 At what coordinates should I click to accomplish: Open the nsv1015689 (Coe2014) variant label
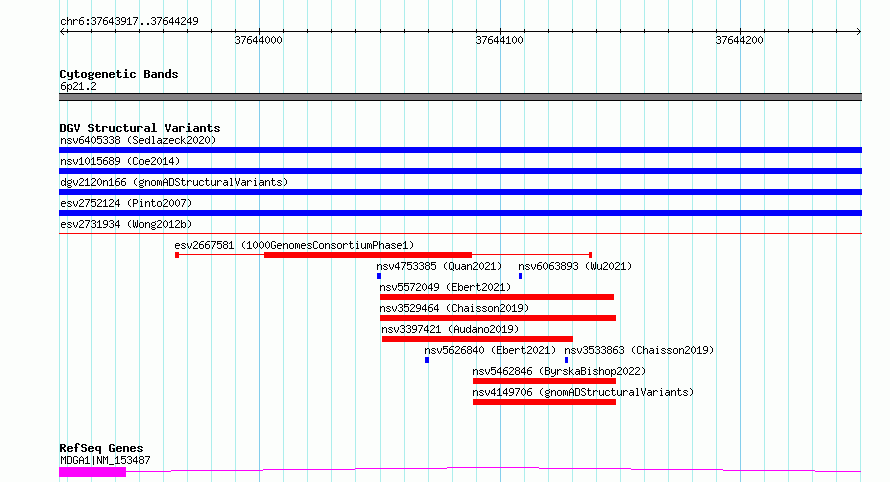[120, 161]
